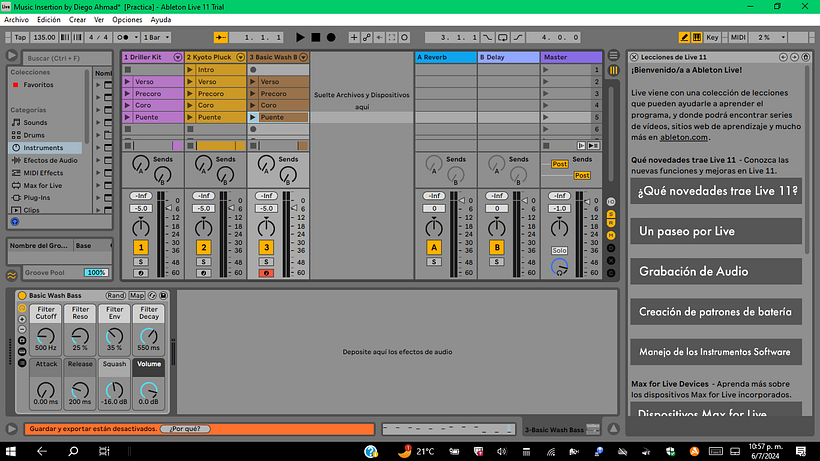Click the browser search field
This screenshot has height=461, width=820.
click(x=67, y=58)
